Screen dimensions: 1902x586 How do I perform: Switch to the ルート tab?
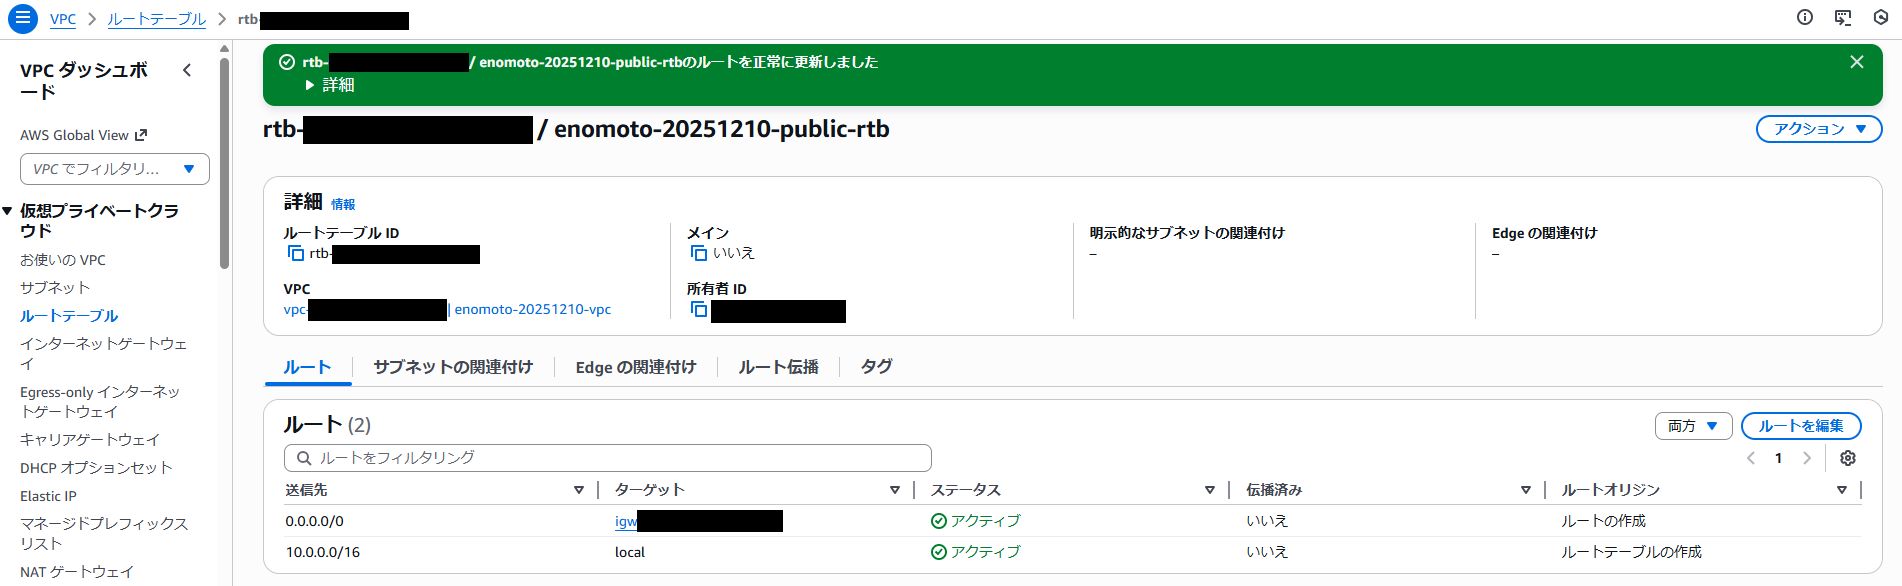point(307,367)
